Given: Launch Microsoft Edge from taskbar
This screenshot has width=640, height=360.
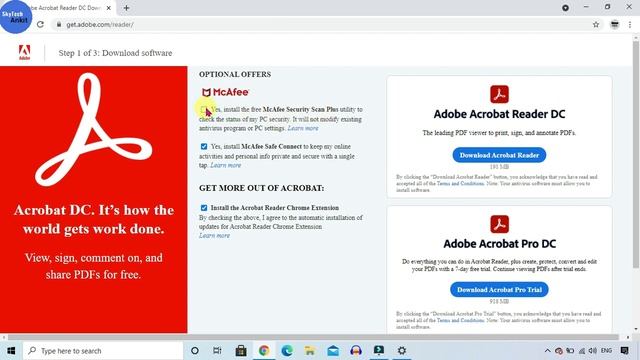Looking at the screenshot, I should click(x=287, y=351).
